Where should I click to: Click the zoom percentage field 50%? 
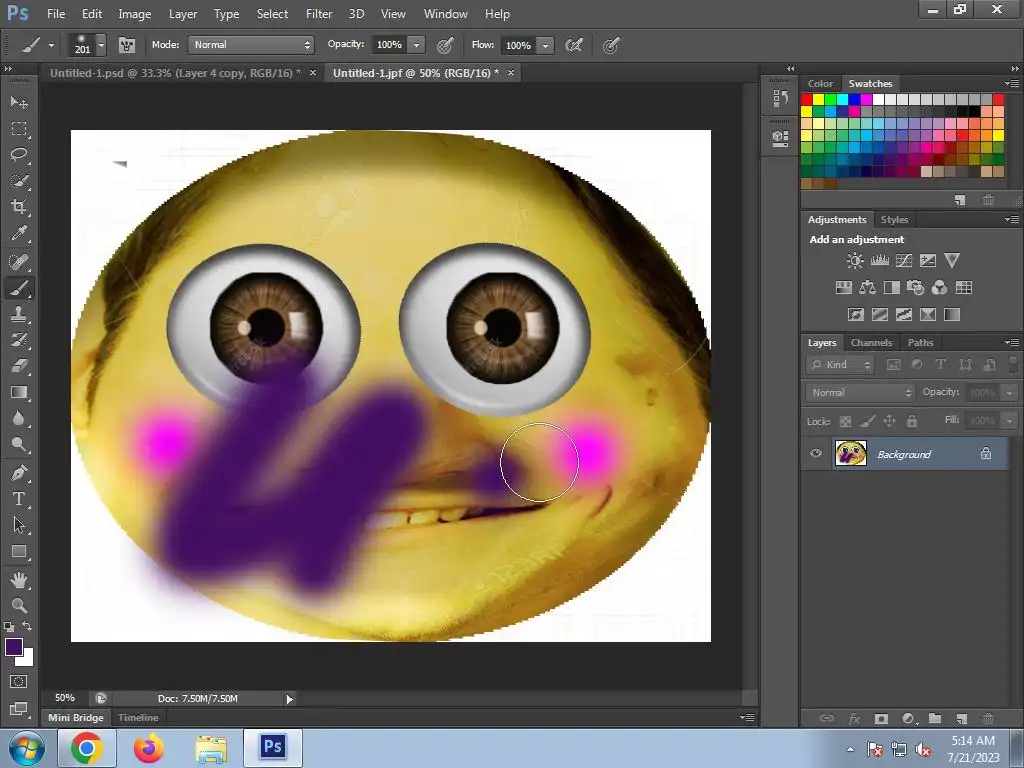pos(65,698)
